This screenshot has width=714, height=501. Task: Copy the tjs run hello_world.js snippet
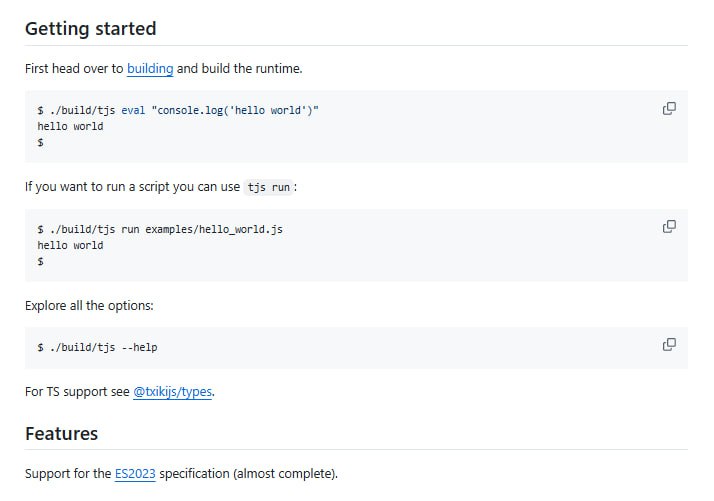[669, 226]
